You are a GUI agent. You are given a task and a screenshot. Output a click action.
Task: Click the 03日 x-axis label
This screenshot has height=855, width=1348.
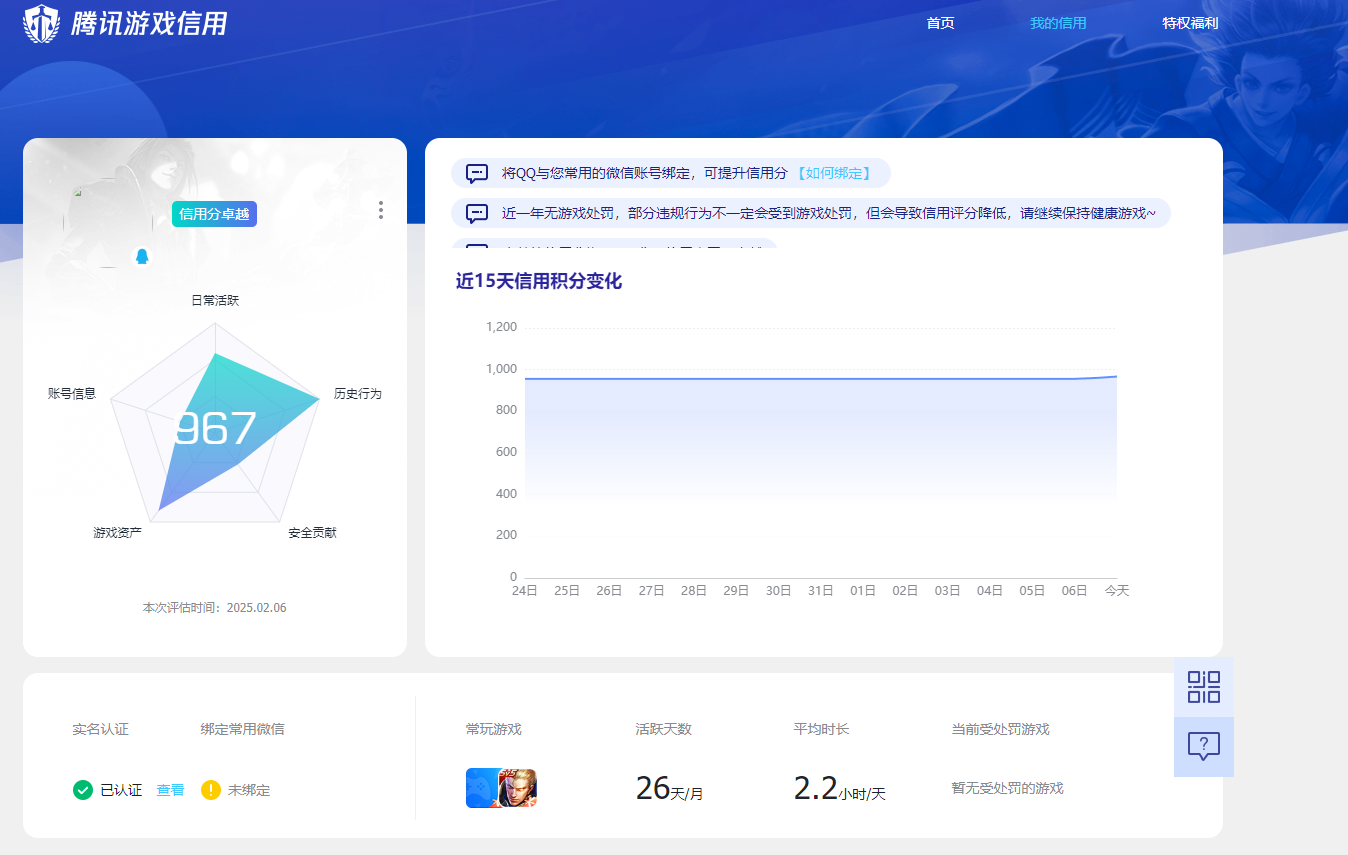click(x=947, y=591)
